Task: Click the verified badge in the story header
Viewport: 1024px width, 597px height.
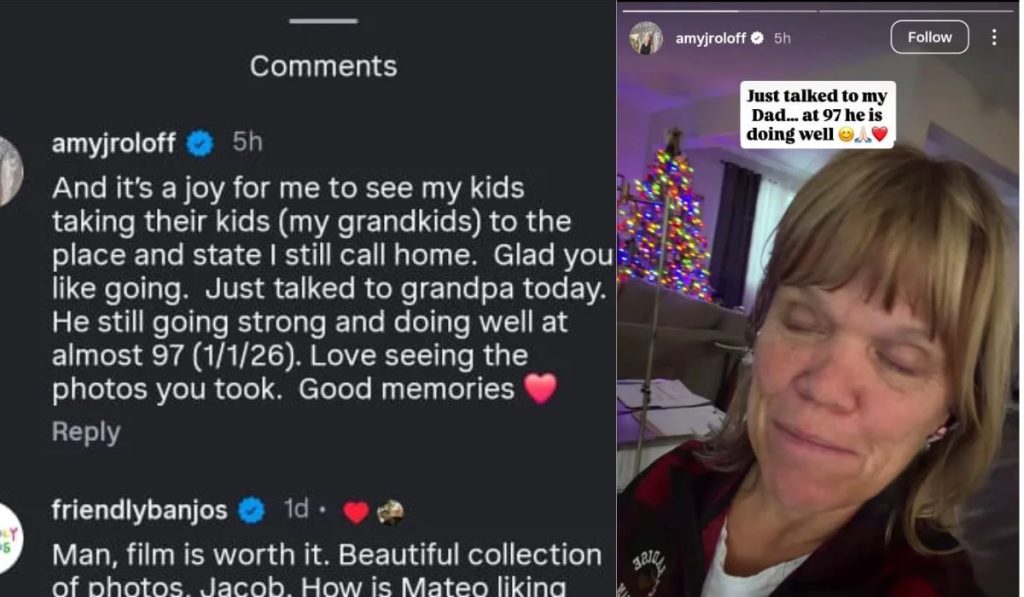Action: point(757,38)
